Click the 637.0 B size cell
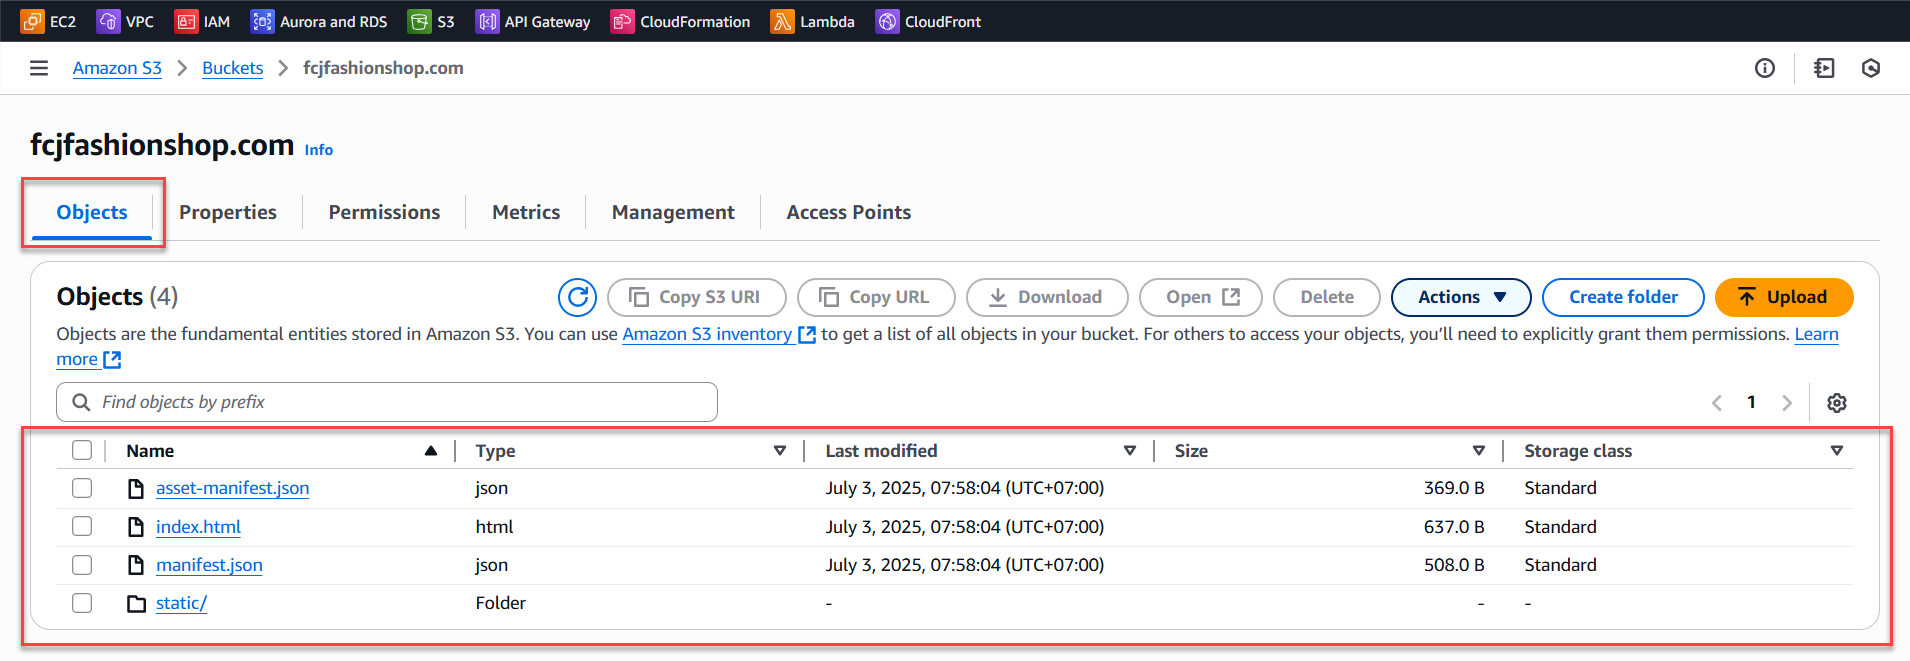The height and width of the screenshot is (661, 1910). (x=1454, y=527)
